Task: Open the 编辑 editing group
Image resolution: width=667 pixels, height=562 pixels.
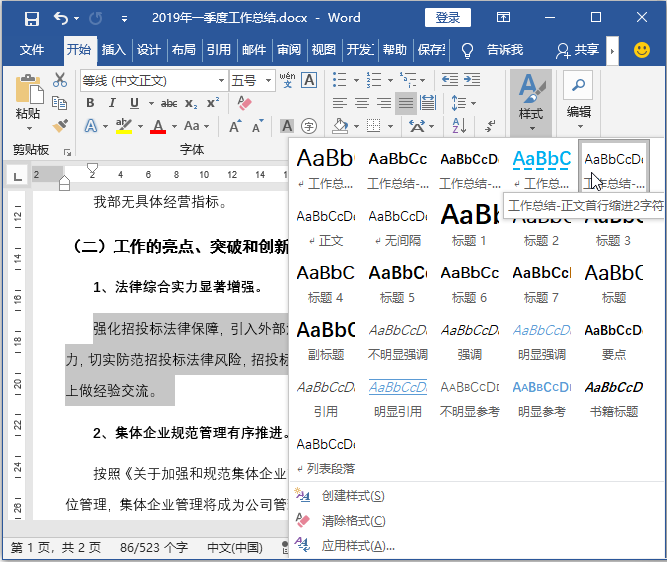Action: pyautogui.click(x=579, y=101)
